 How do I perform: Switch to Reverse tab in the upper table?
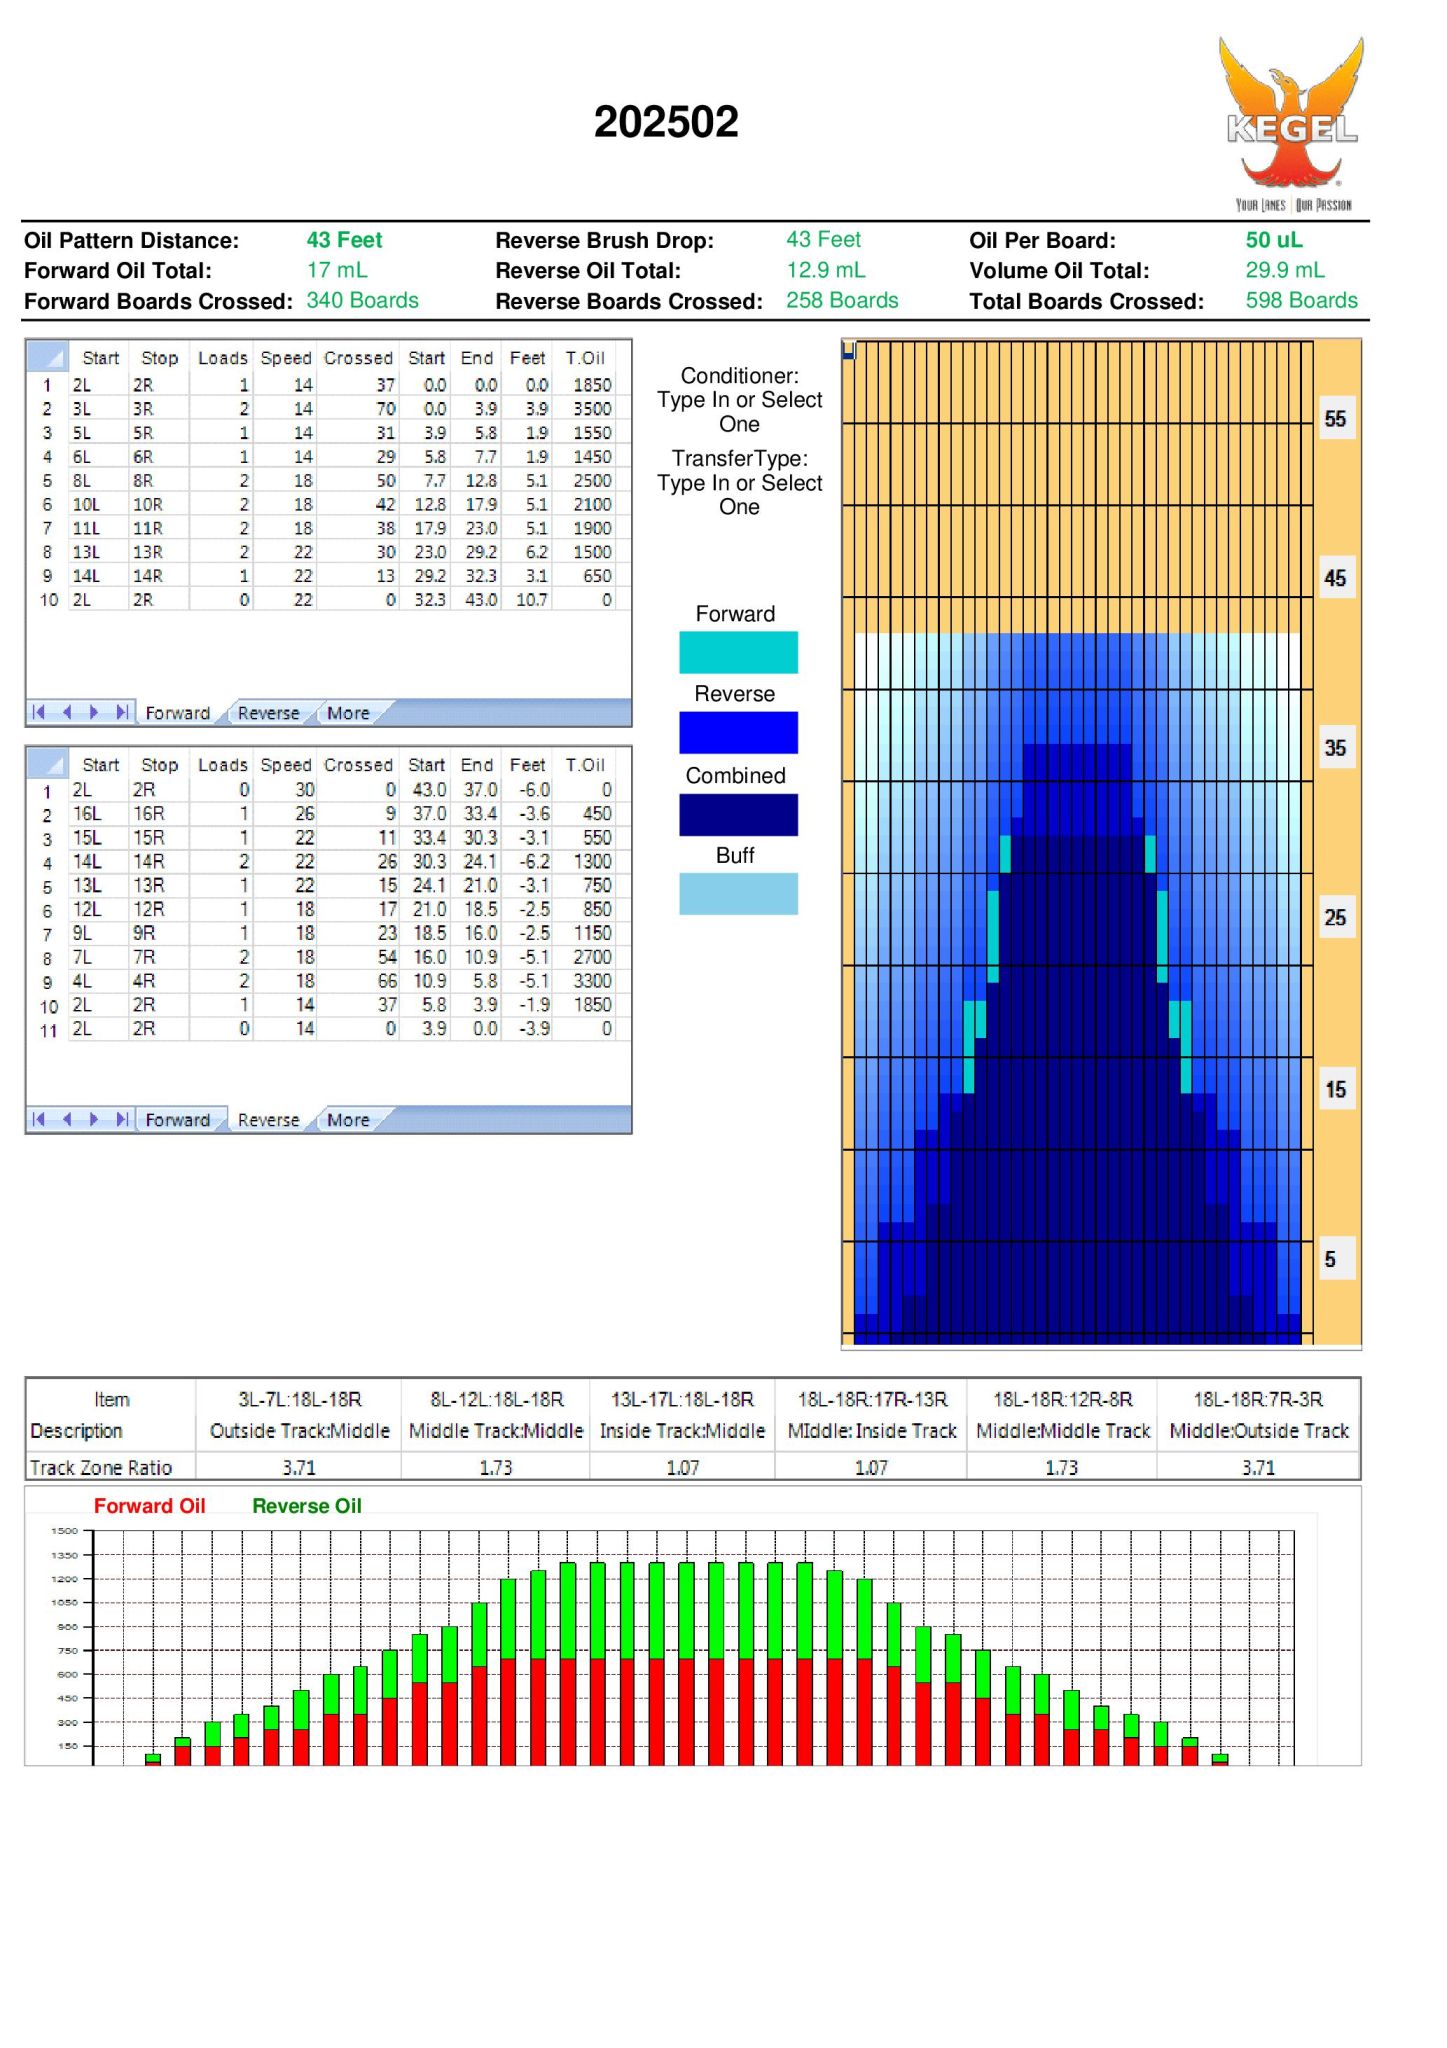268,713
